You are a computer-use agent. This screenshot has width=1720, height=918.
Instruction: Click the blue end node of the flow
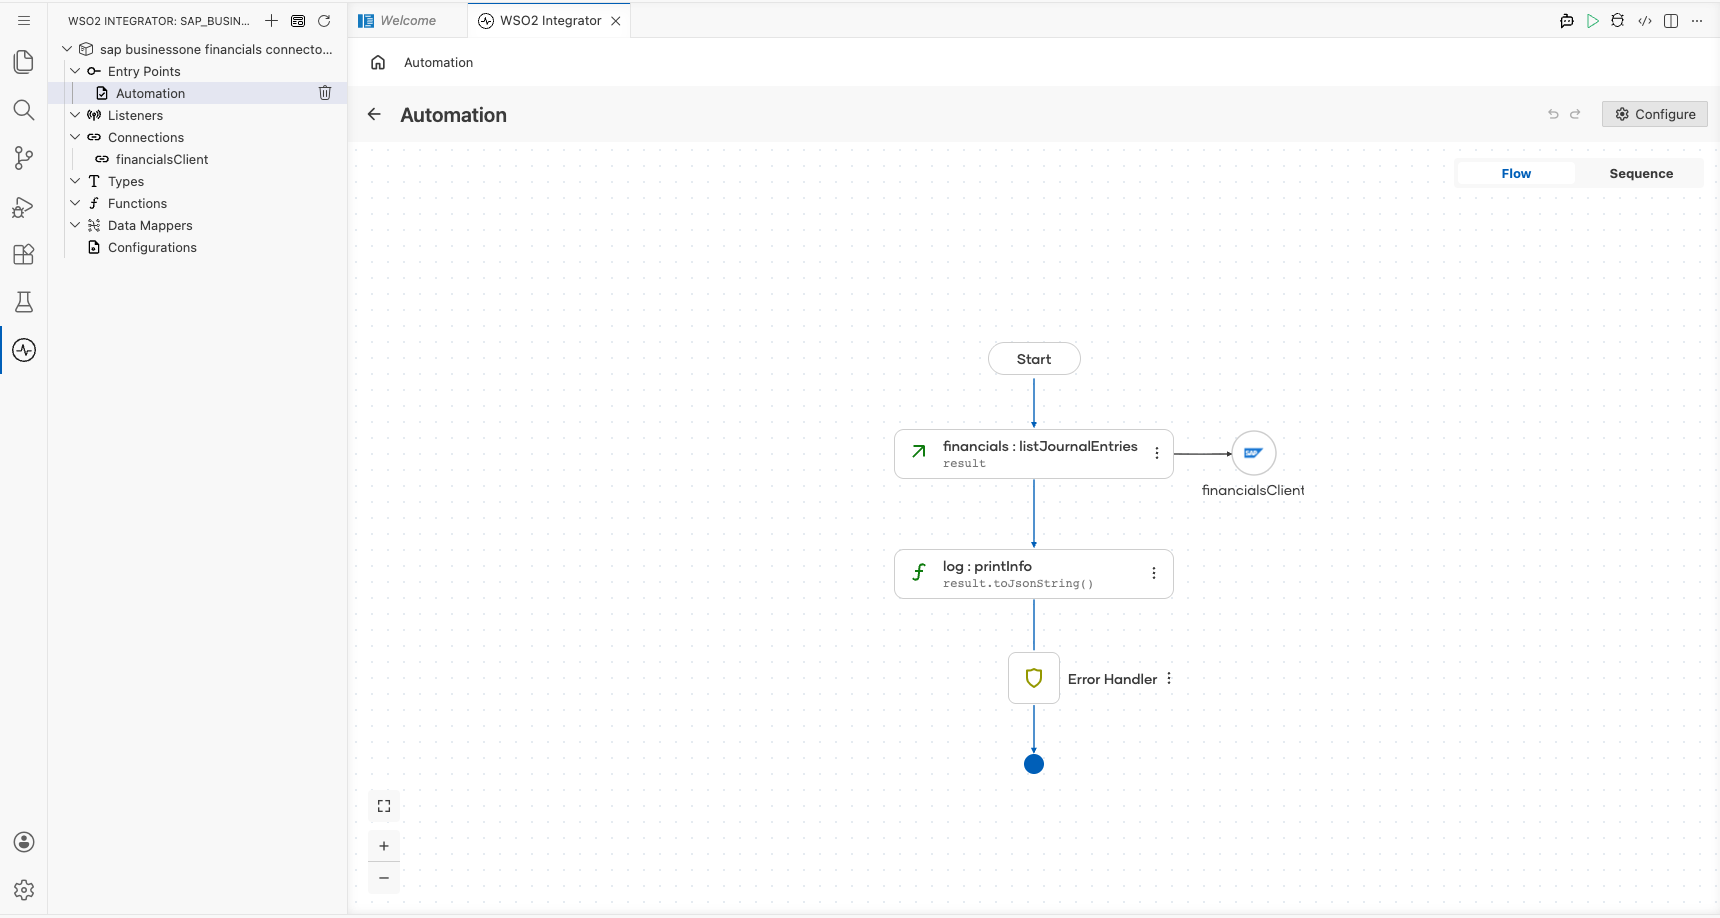pyautogui.click(x=1034, y=764)
